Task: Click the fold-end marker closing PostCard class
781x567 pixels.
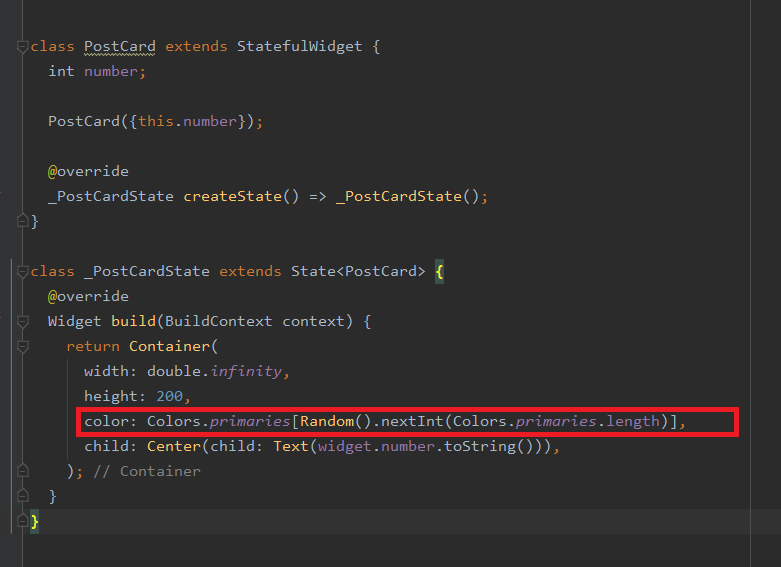Action: click(x=22, y=220)
